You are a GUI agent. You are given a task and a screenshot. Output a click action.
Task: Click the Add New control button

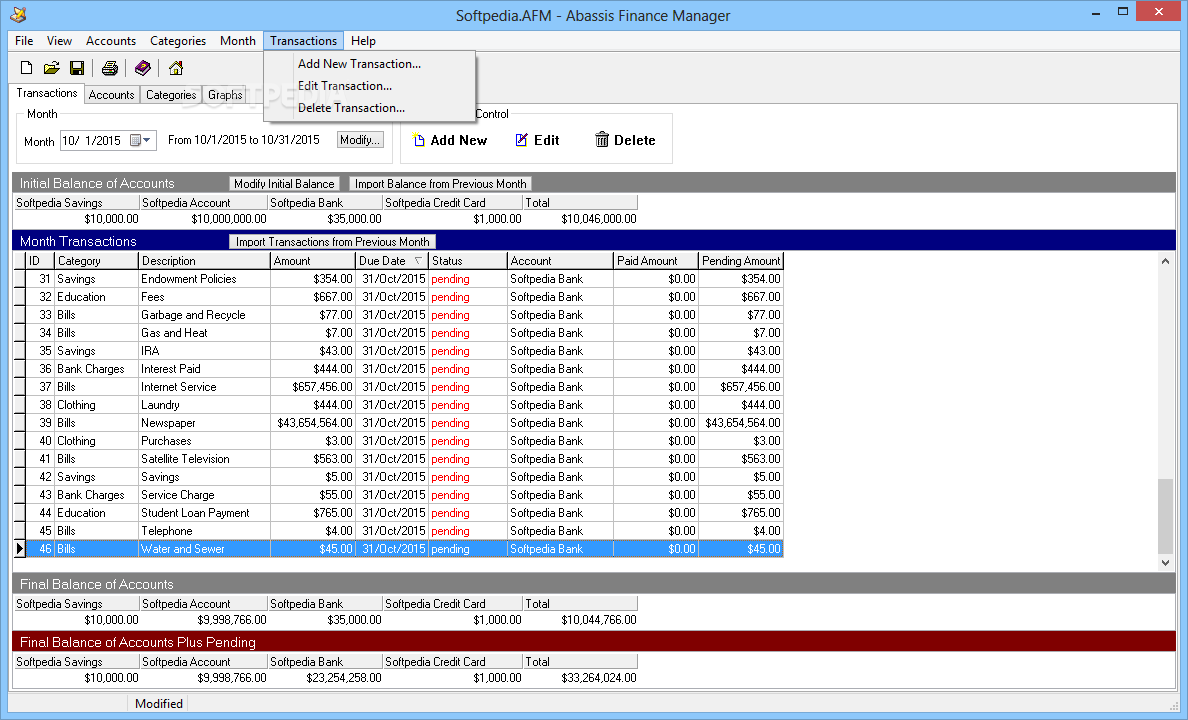[x=450, y=140]
